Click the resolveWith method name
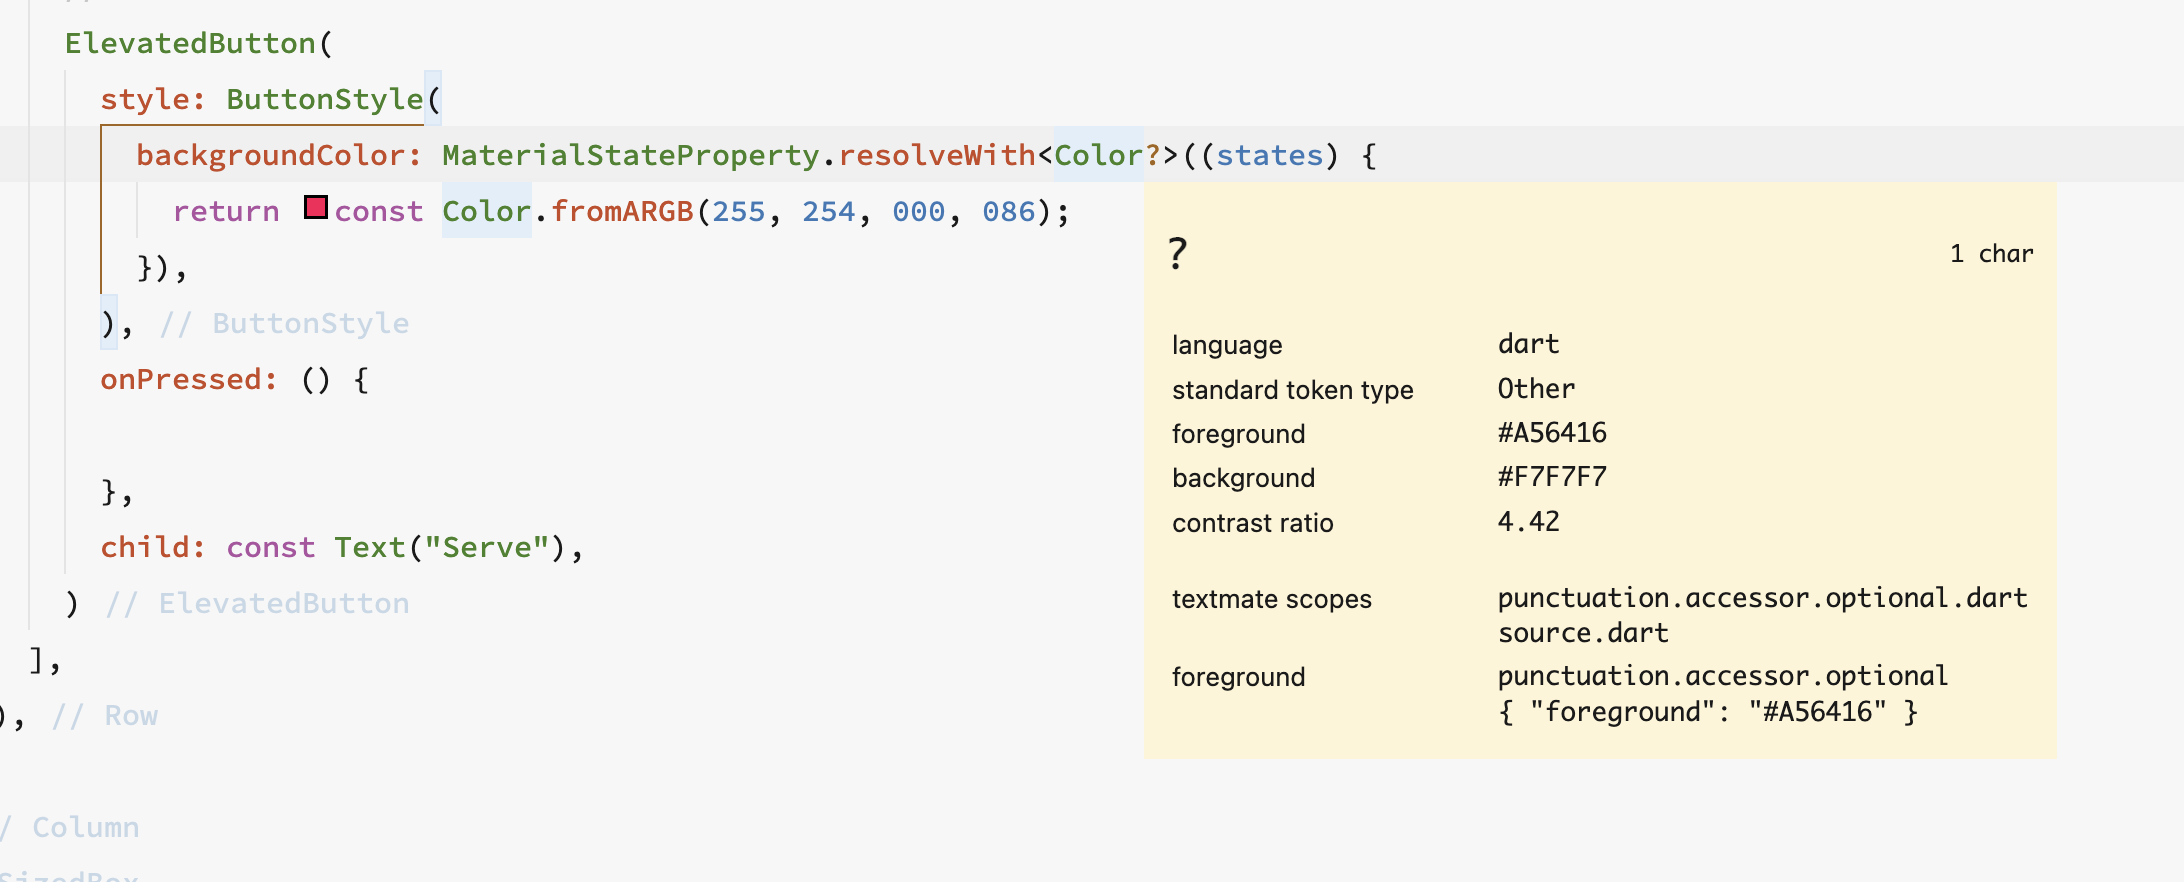 (x=937, y=155)
